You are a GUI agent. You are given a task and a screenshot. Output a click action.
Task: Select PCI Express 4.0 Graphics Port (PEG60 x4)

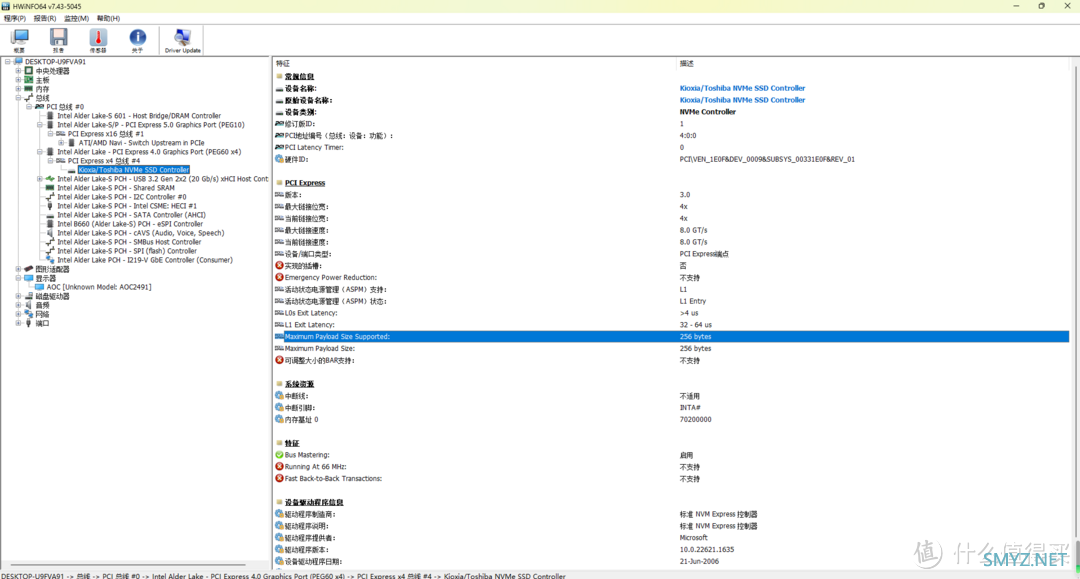point(149,151)
